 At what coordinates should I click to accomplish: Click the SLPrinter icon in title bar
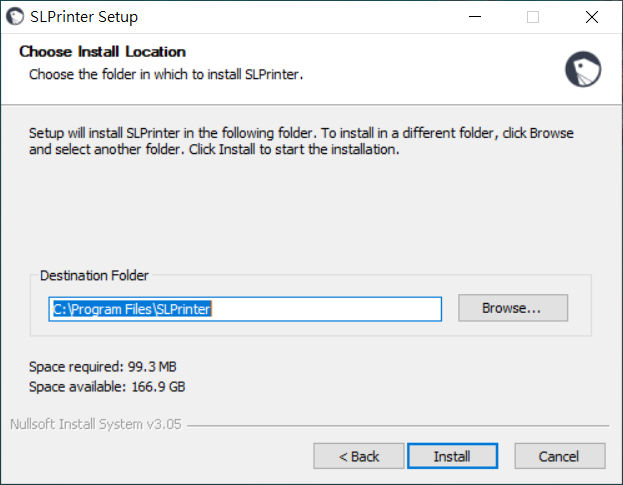pos(15,17)
